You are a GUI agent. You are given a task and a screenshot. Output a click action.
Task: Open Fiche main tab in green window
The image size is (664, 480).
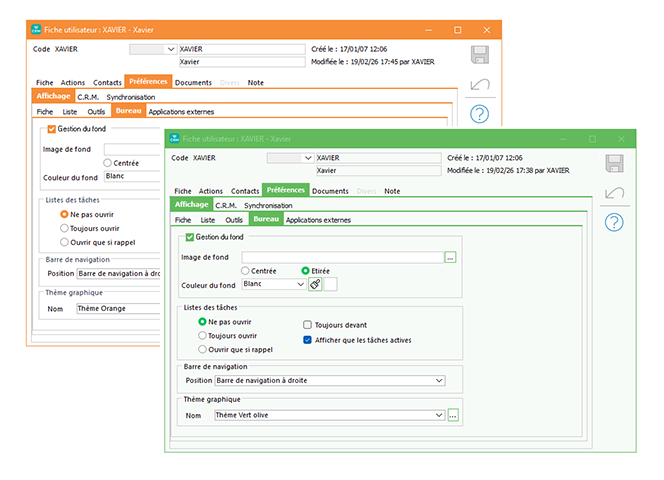183,191
